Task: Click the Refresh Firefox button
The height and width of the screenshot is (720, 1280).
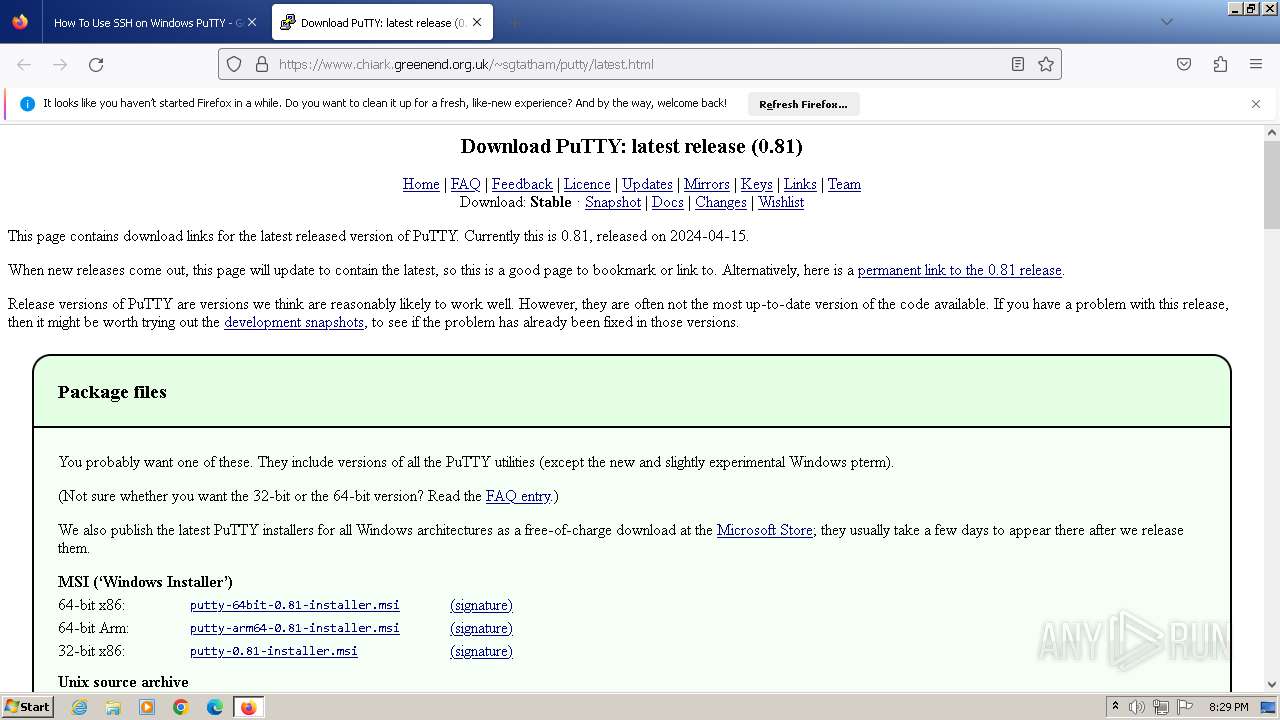Action: [x=803, y=104]
